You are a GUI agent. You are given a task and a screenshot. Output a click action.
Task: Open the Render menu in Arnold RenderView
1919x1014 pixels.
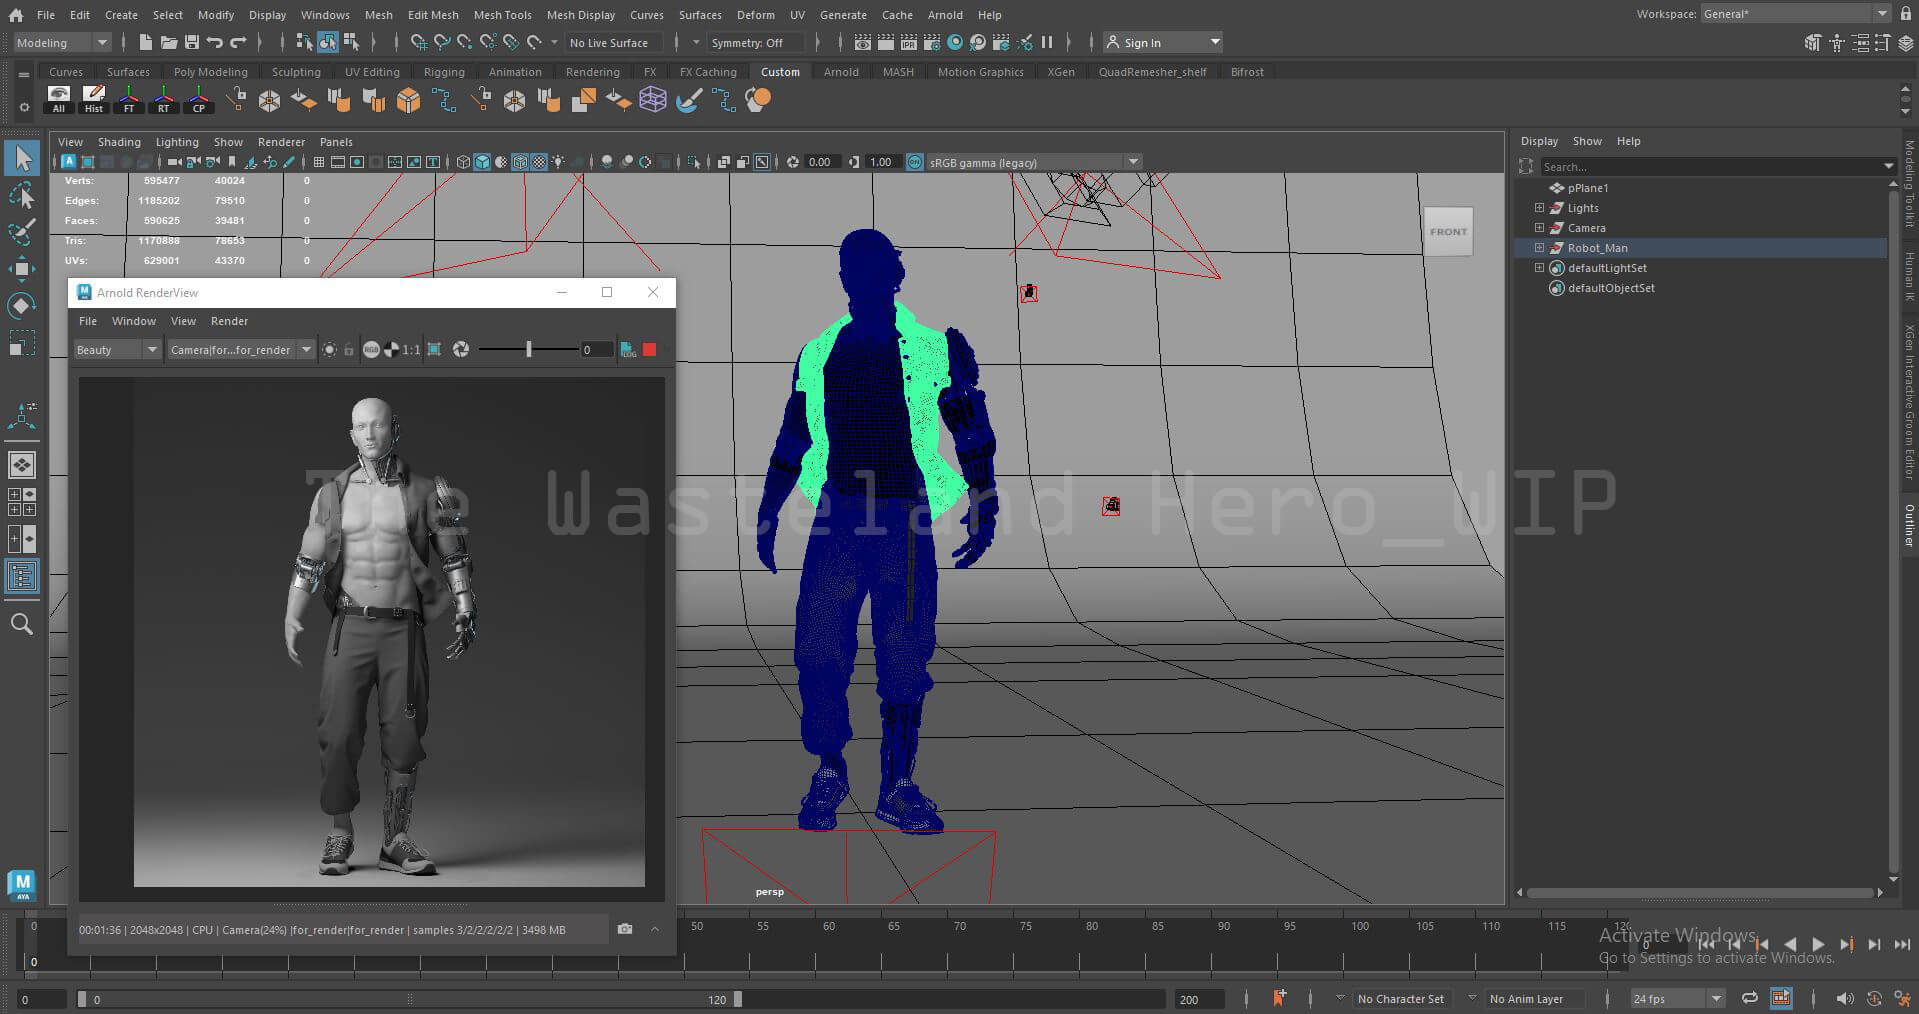(x=229, y=321)
